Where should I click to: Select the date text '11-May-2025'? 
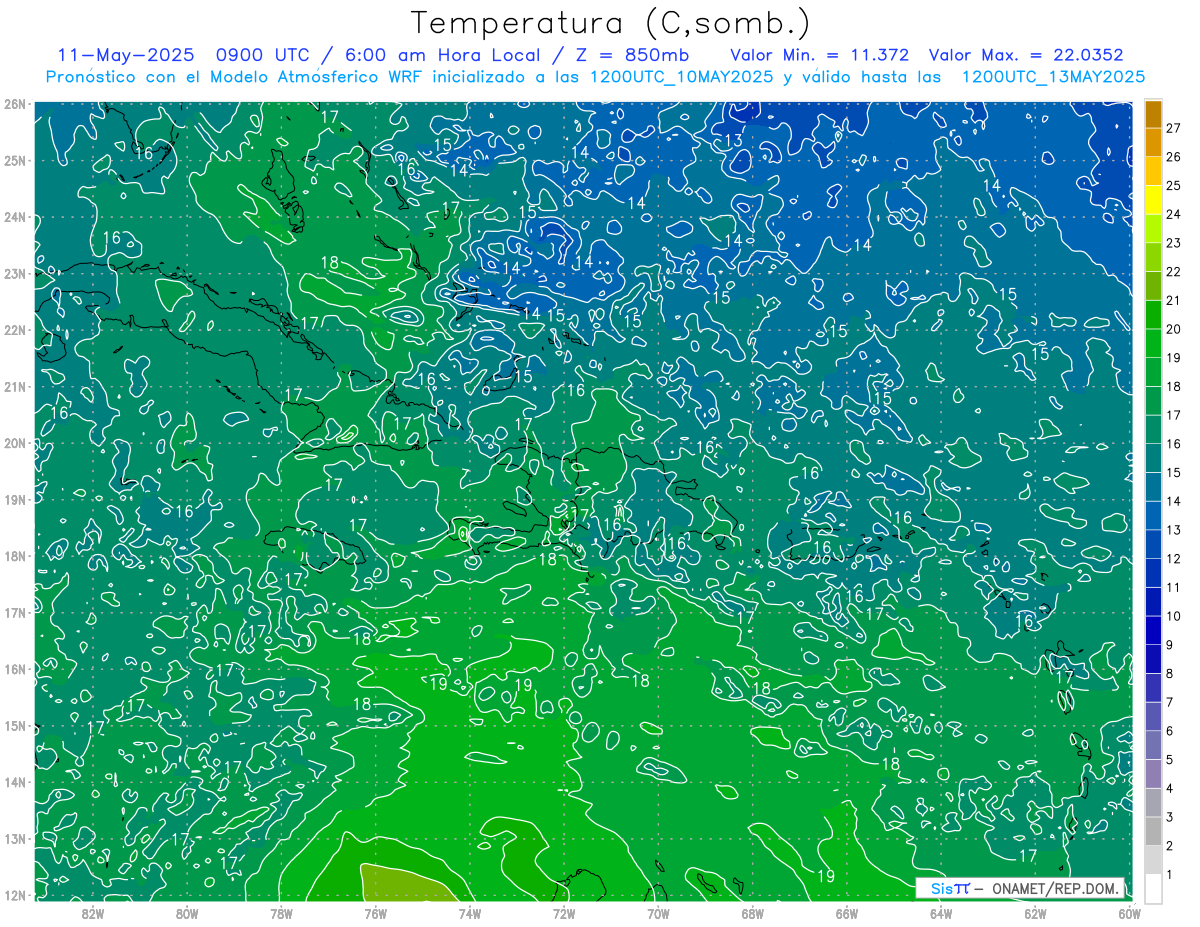click(x=125, y=56)
